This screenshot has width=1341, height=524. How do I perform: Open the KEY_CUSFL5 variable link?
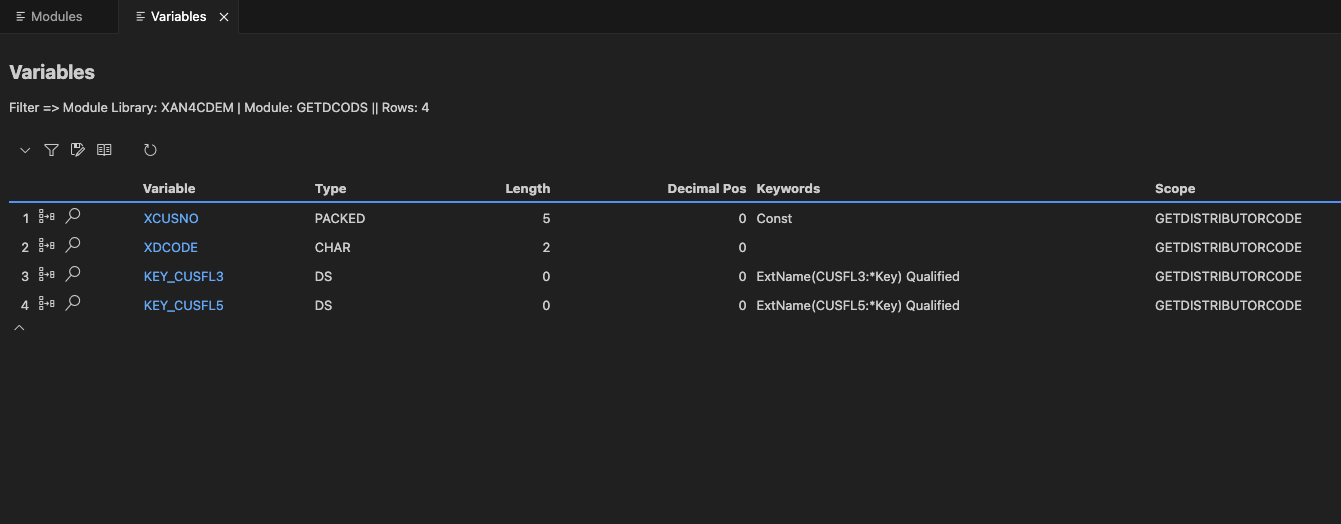(x=183, y=305)
